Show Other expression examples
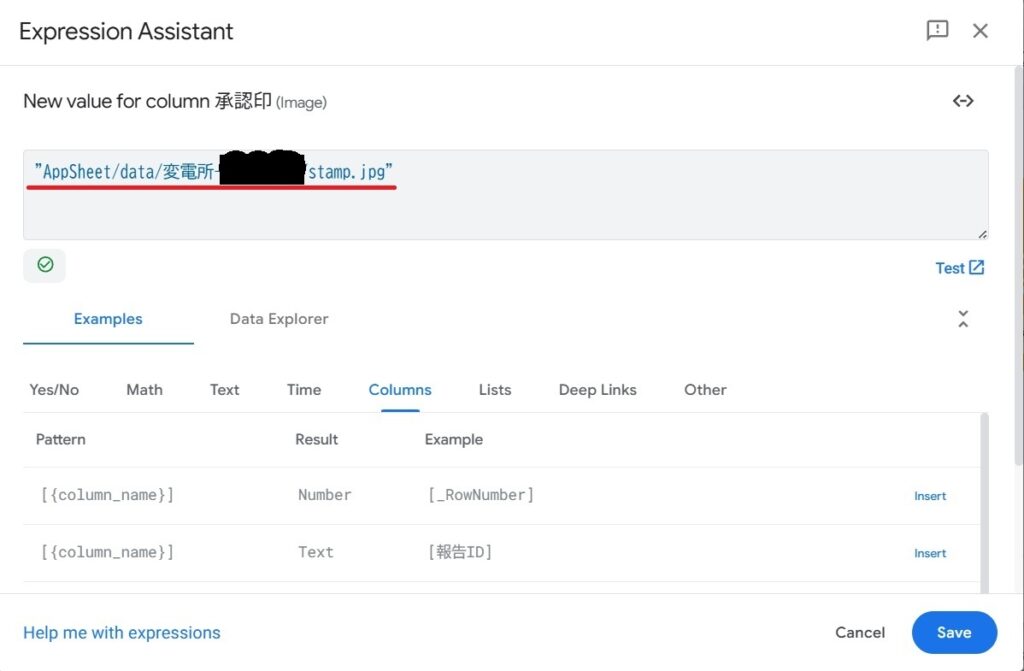 (705, 390)
